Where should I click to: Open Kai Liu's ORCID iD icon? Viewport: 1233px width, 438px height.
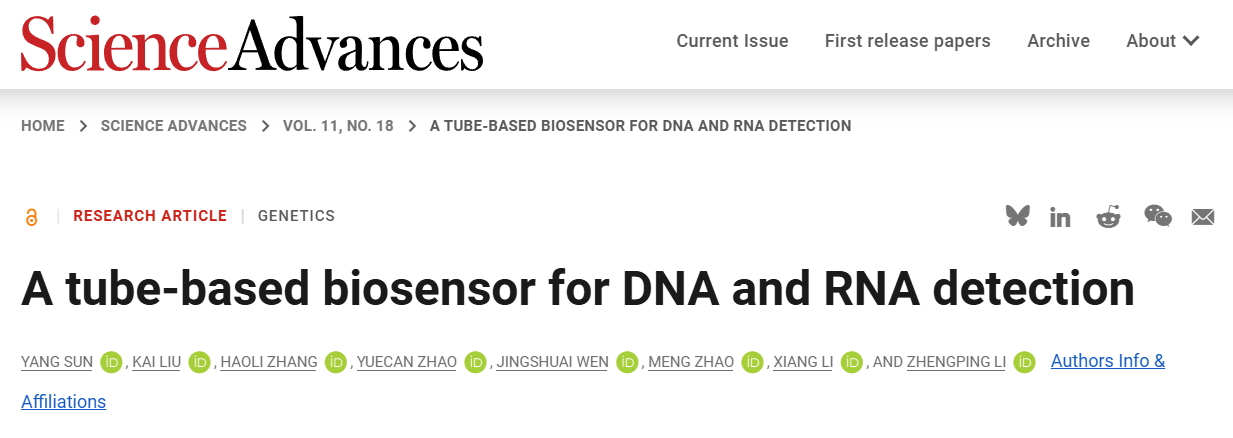coord(199,362)
